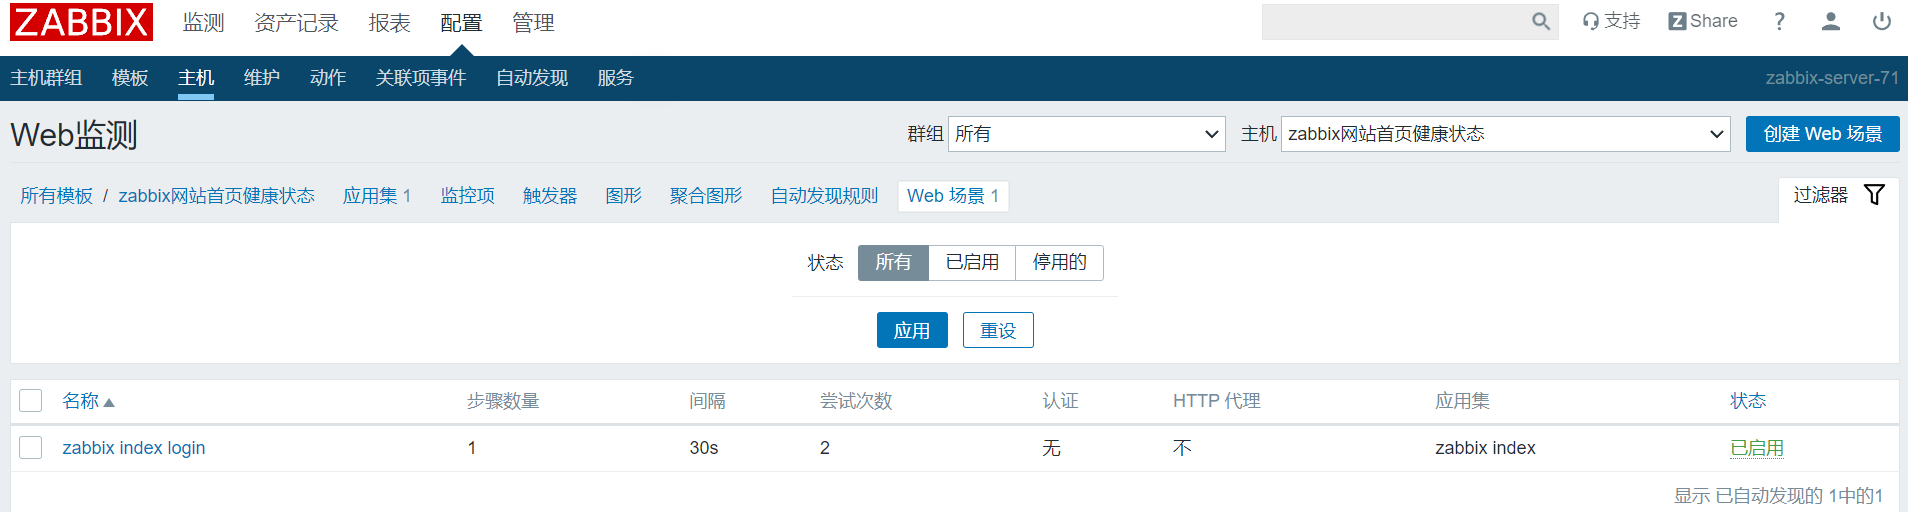The width and height of the screenshot is (1908, 512).
Task: Go to 关联项事件 submenu
Action: pos(421,78)
